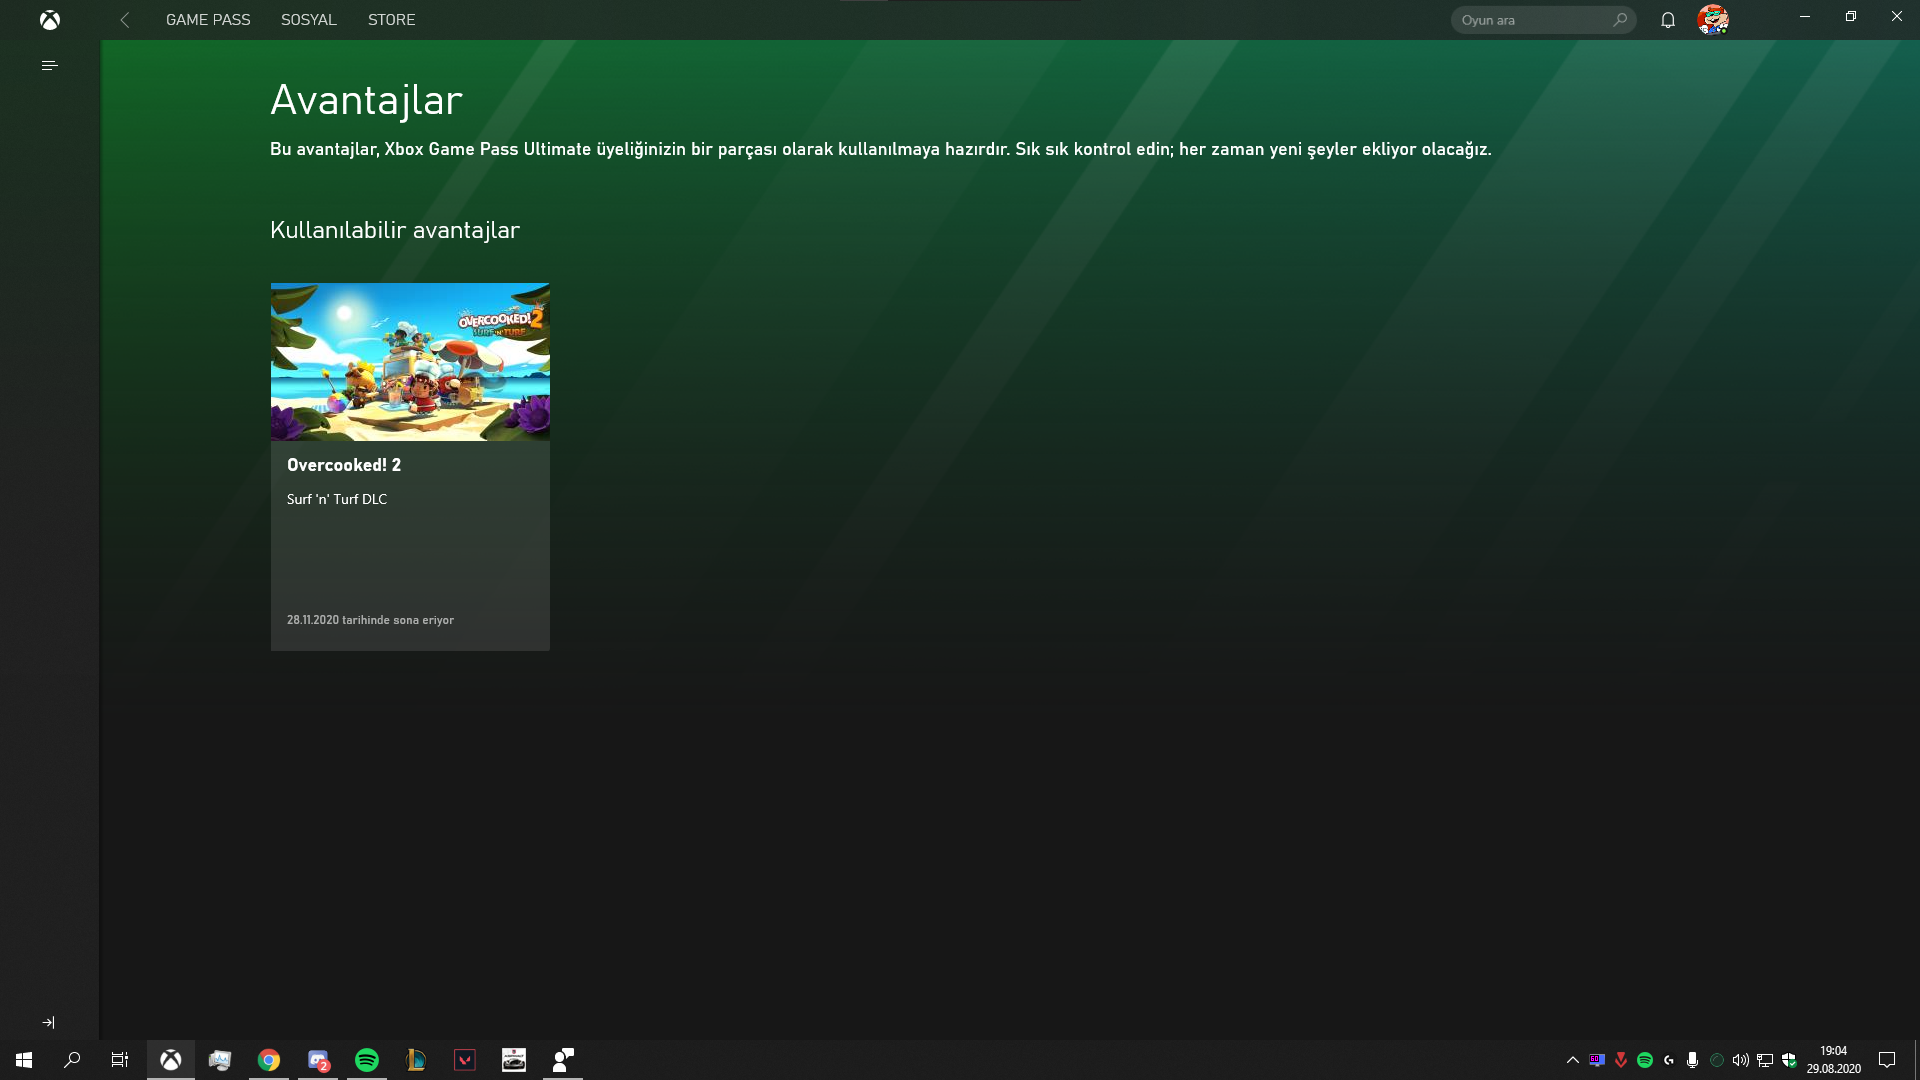Open the notifications bell
The image size is (1920, 1080).
point(1668,20)
